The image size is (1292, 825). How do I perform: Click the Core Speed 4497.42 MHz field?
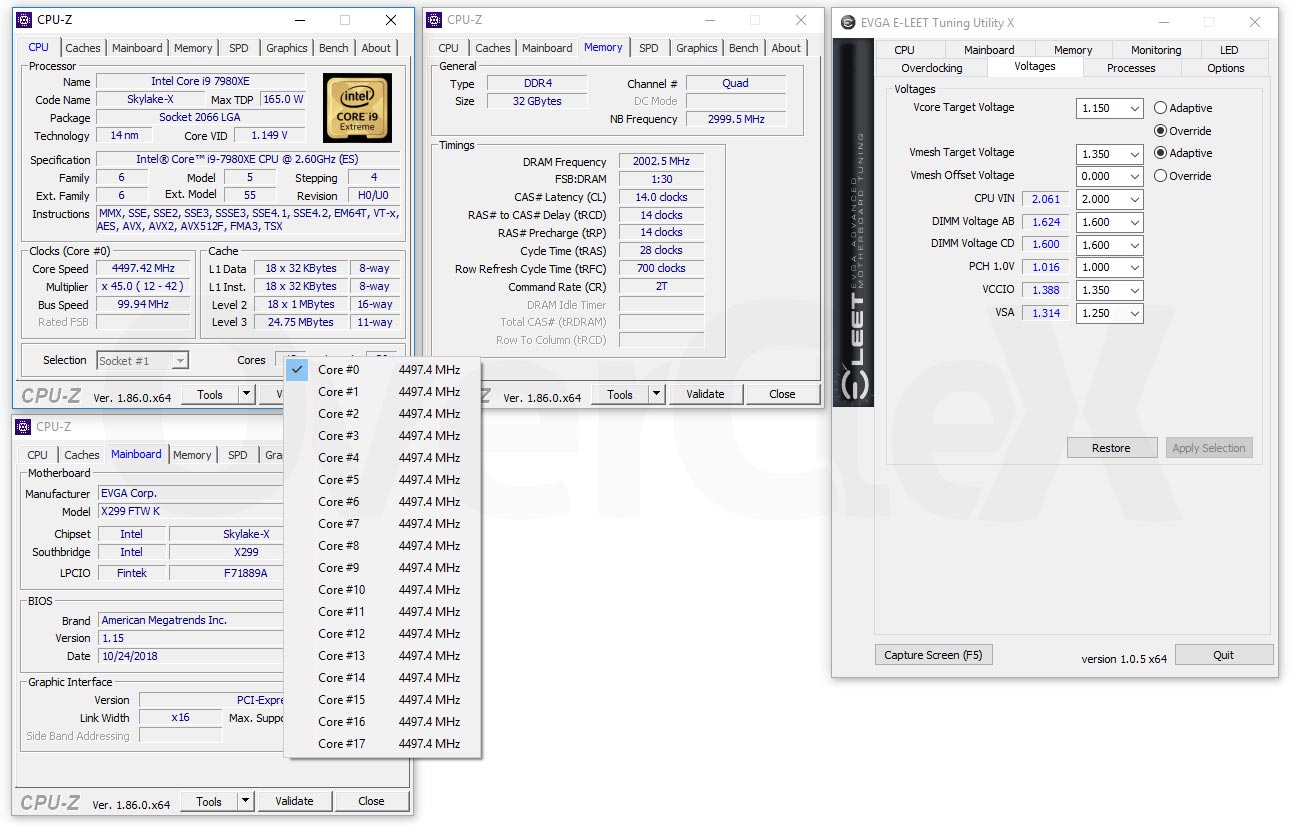(144, 269)
